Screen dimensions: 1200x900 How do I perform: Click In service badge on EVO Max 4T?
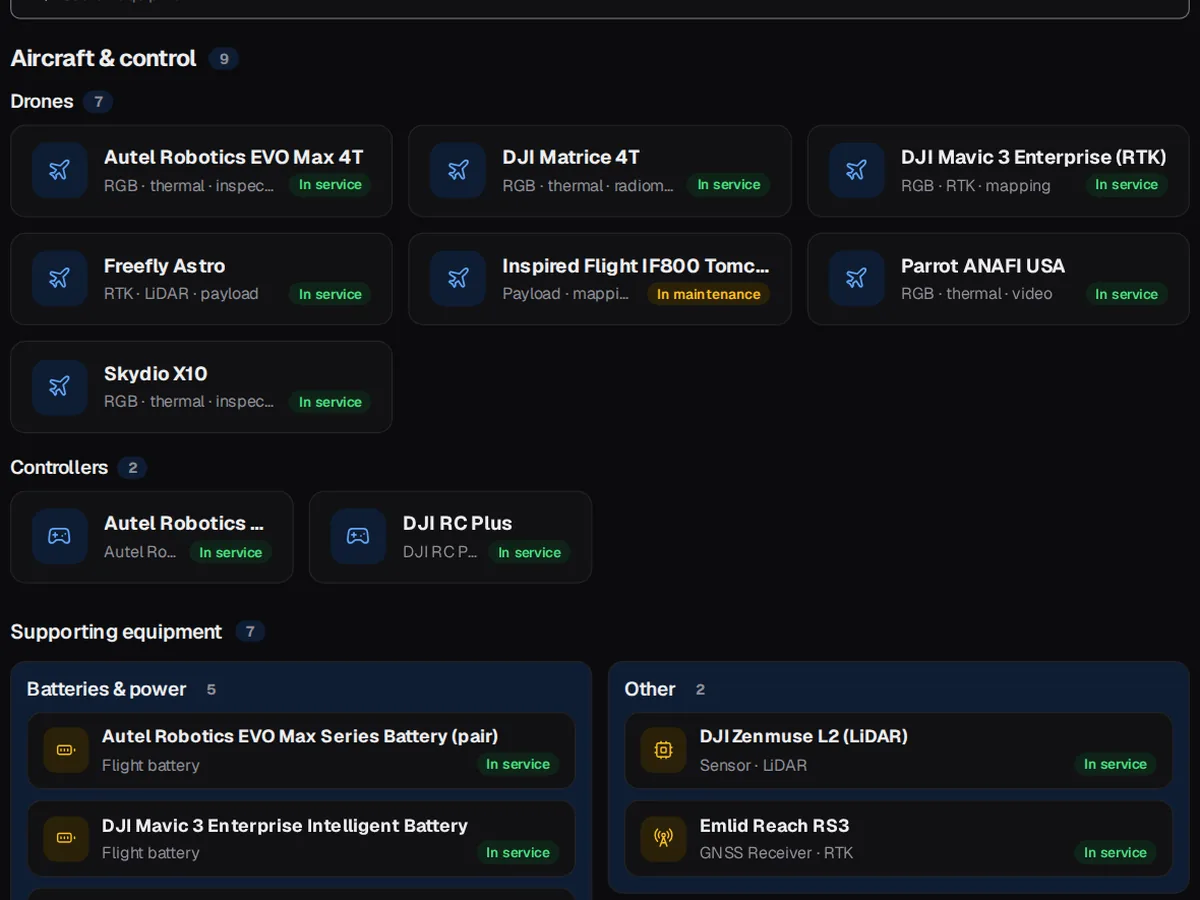(x=330, y=185)
